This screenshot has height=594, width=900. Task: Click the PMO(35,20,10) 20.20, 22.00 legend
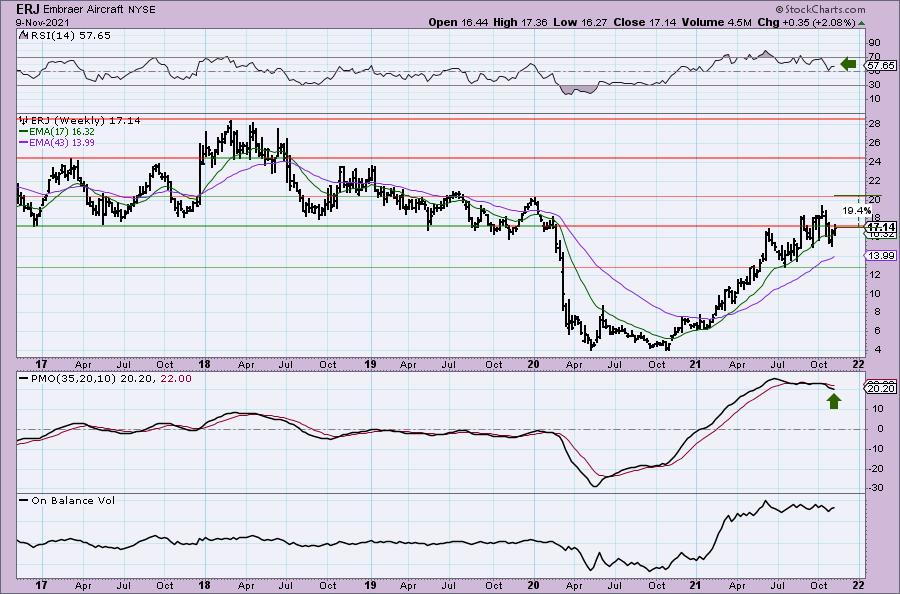point(111,379)
